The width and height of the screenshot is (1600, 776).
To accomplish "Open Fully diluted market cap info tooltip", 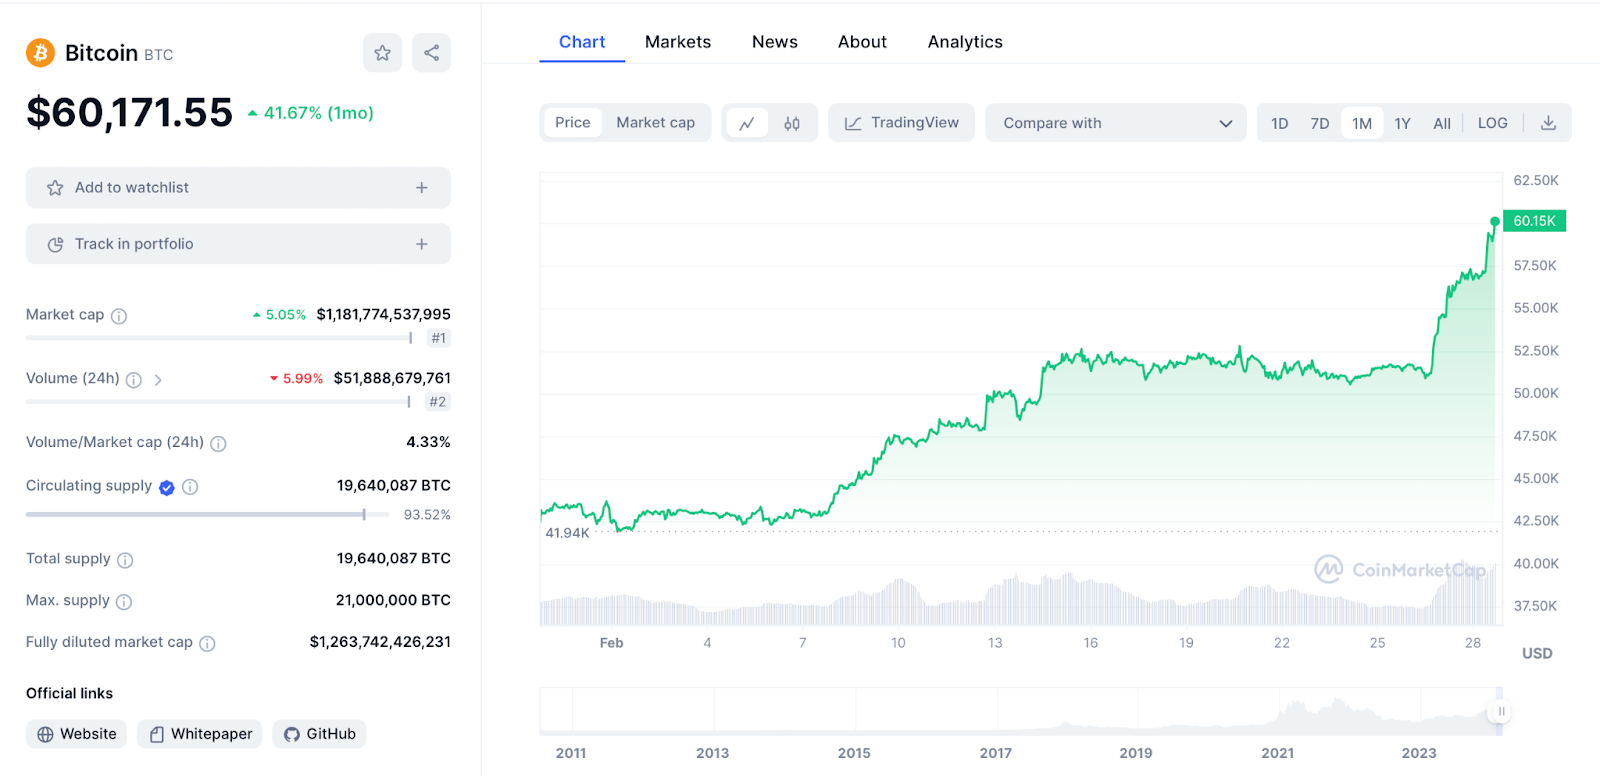I will [x=207, y=644].
